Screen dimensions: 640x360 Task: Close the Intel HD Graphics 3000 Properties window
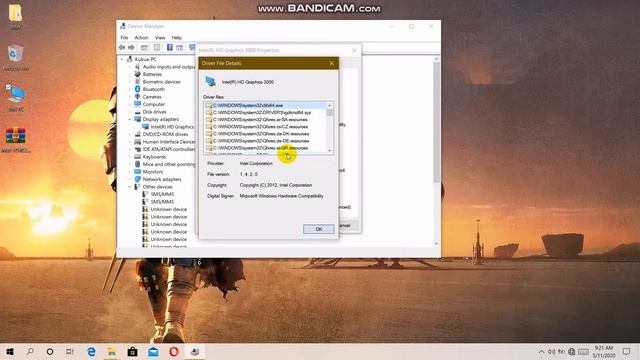coord(354,50)
